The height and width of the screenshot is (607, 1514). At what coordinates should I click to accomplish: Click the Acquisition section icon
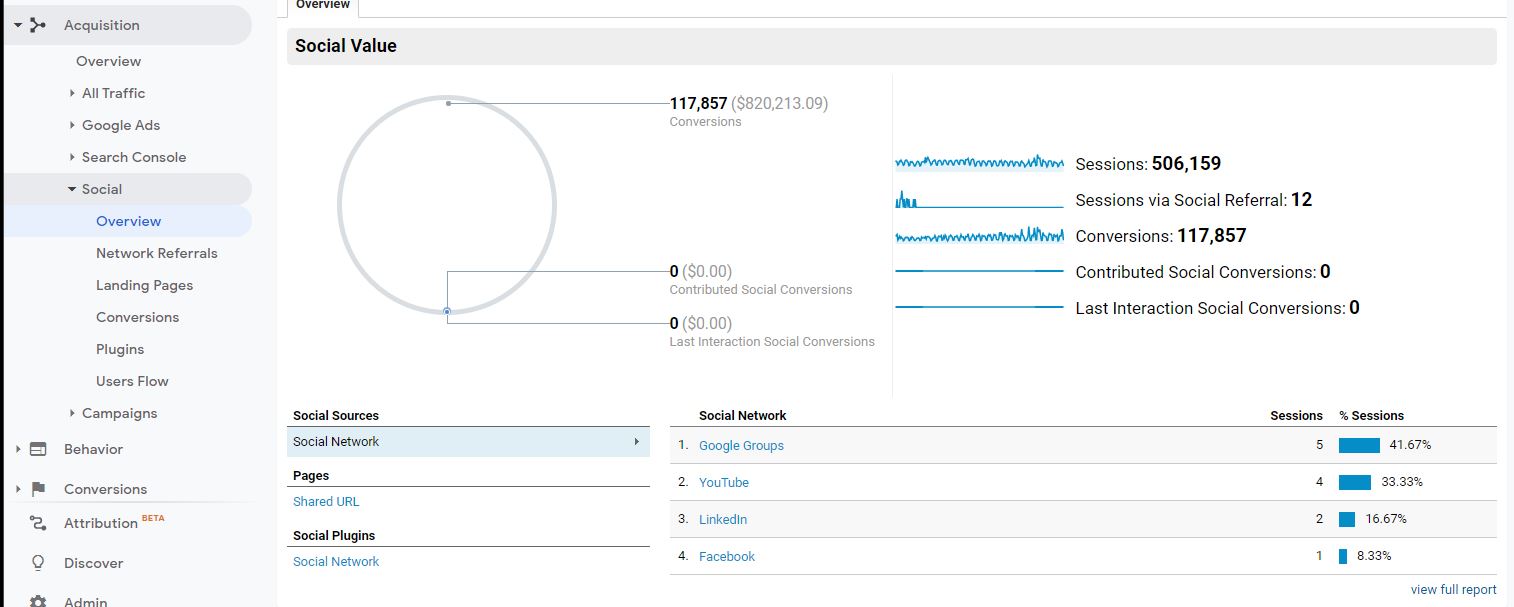(38, 25)
